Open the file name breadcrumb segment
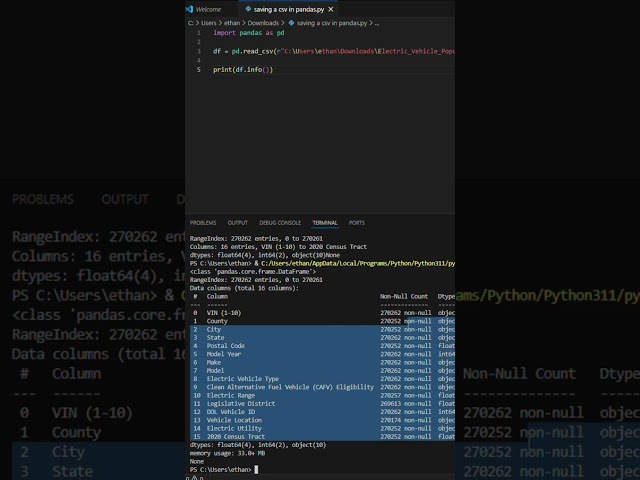 [332, 23]
